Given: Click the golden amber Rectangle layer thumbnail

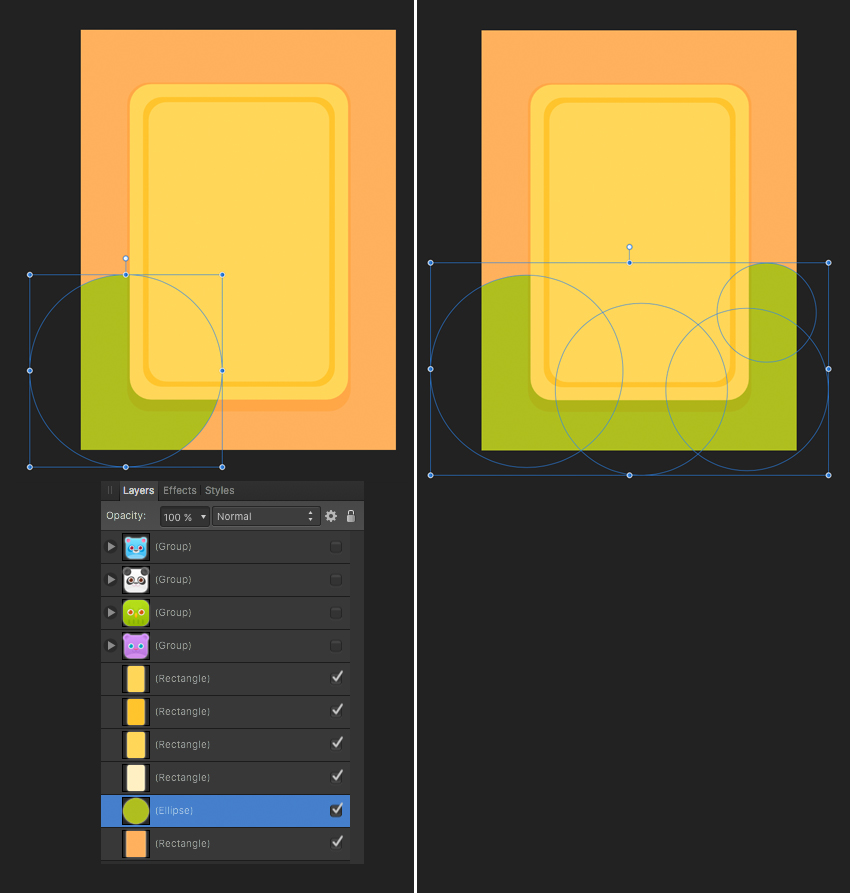Looking at the screenshot, I should [136, 712].
